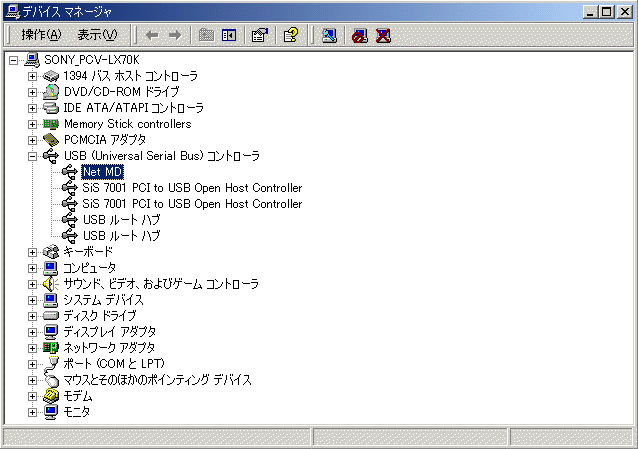Screen dimensions: 638x449
Task: Toggle the show/hide console tree icon
Action: 229,35
